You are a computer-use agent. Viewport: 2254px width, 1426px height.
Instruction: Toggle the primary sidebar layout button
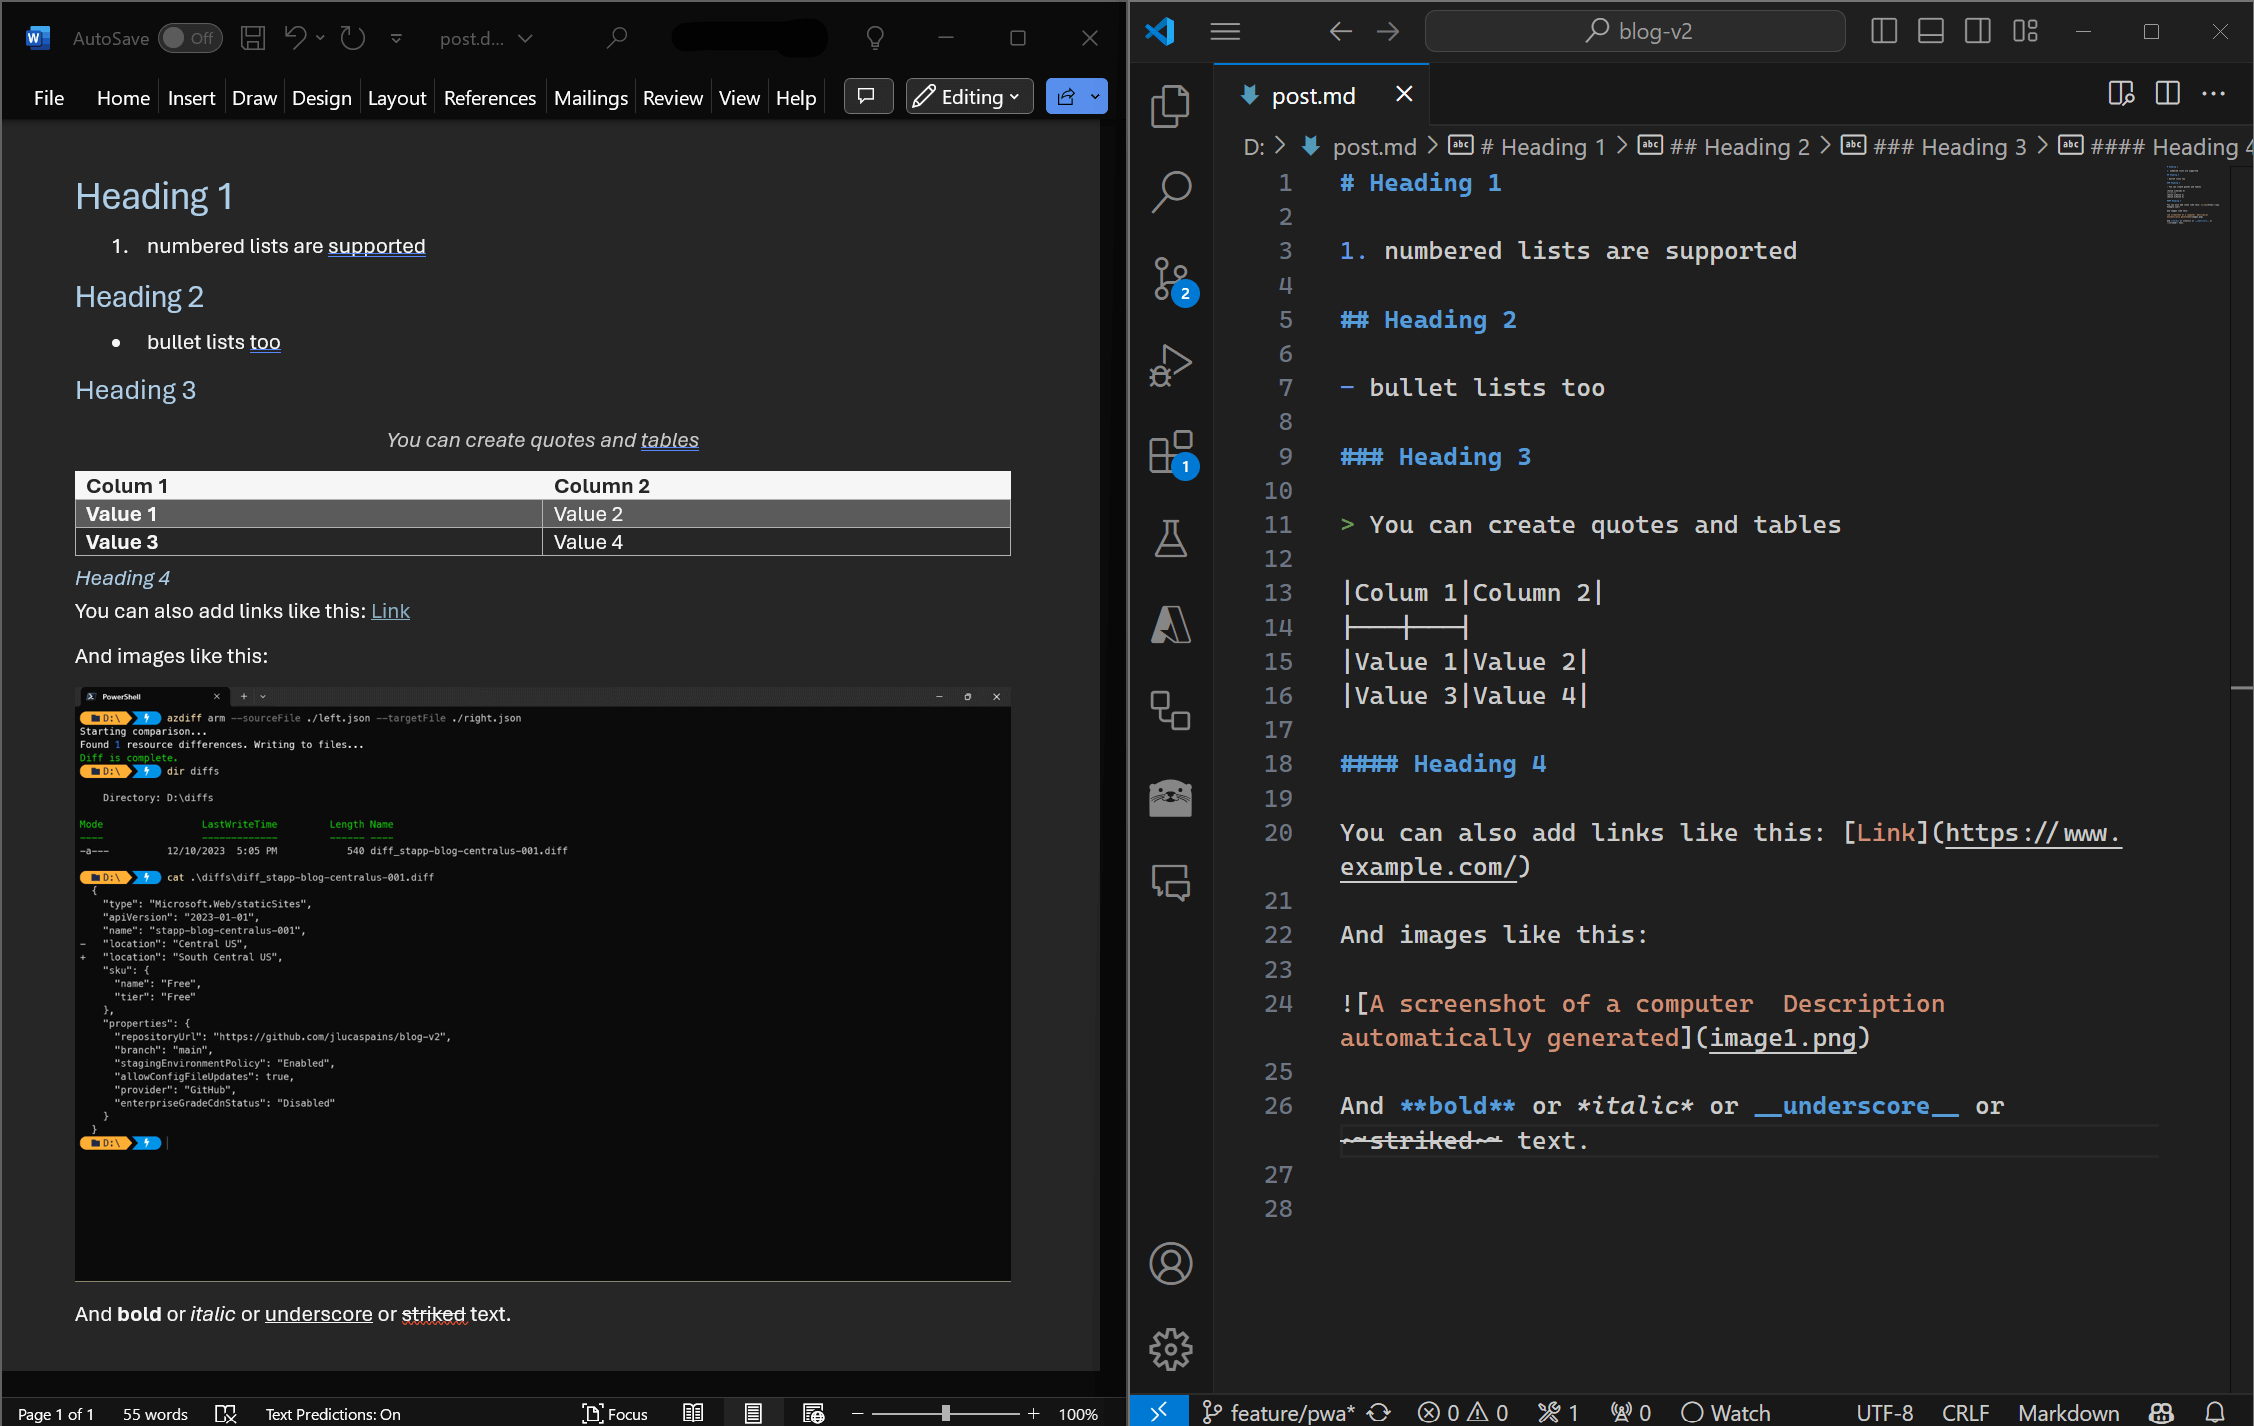coord(1883,31)
